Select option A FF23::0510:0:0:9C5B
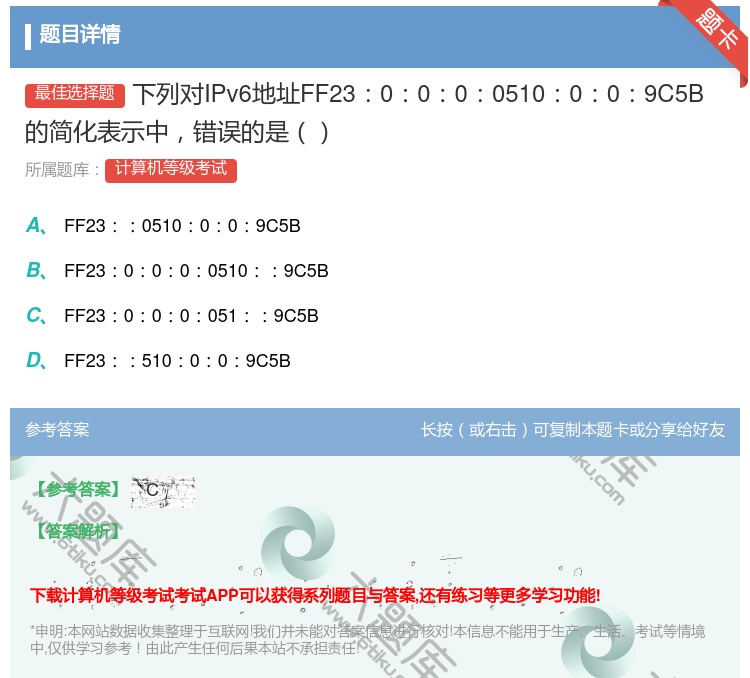 tap(164, 226)
